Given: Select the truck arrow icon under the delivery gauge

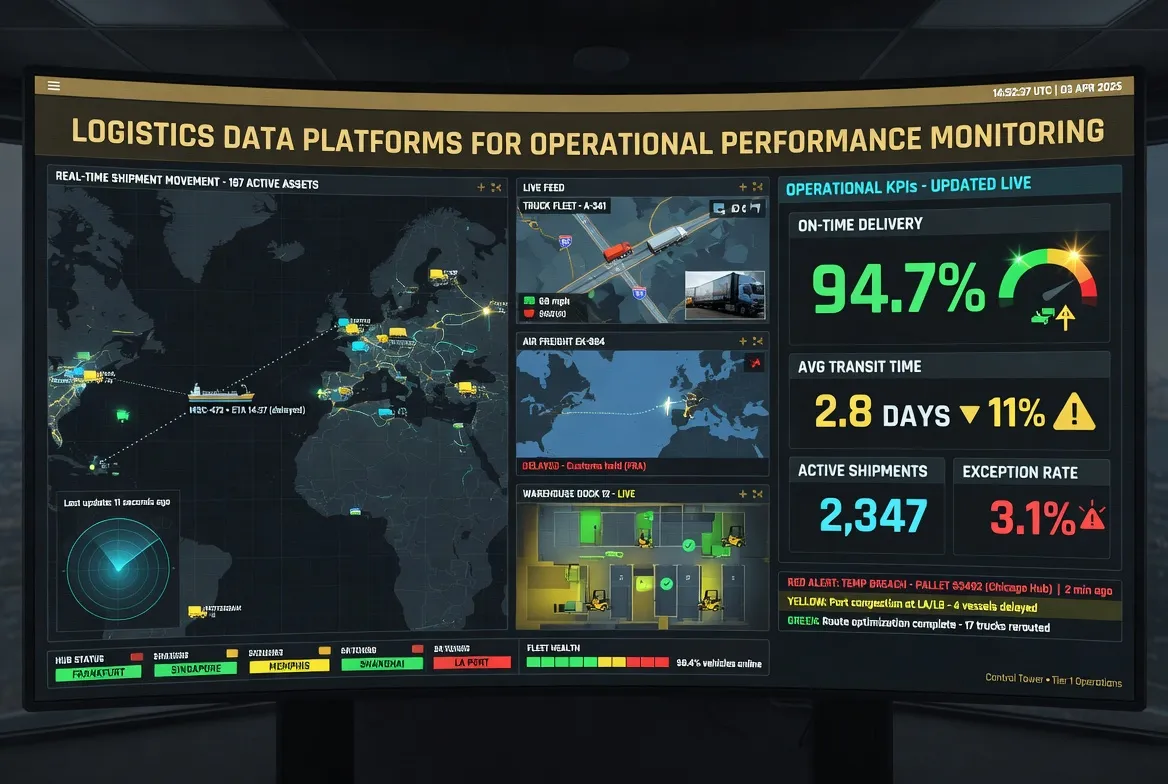Looking at the screenshot, I should (1050, 316).
